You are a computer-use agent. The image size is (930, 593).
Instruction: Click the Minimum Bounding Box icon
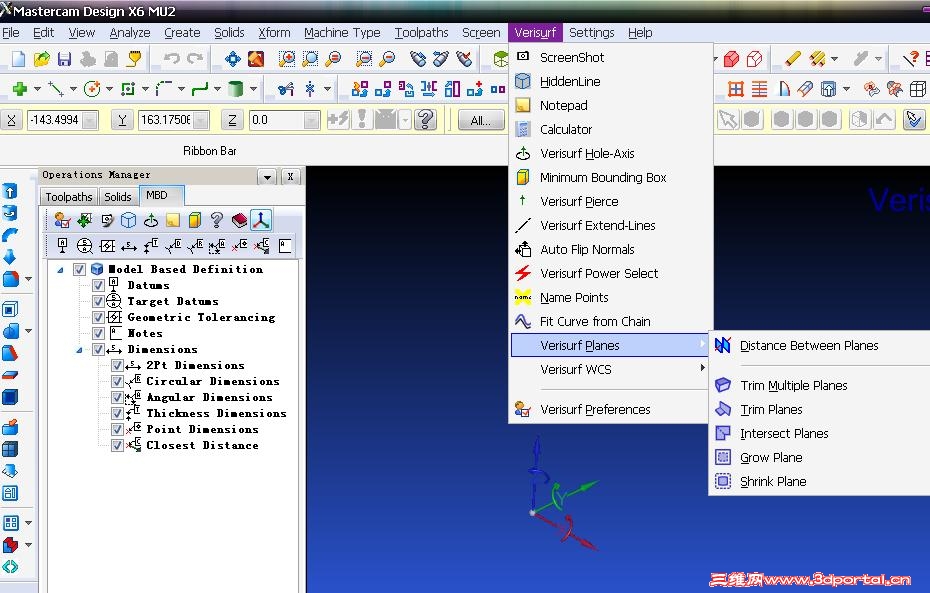tap(523, 177)
